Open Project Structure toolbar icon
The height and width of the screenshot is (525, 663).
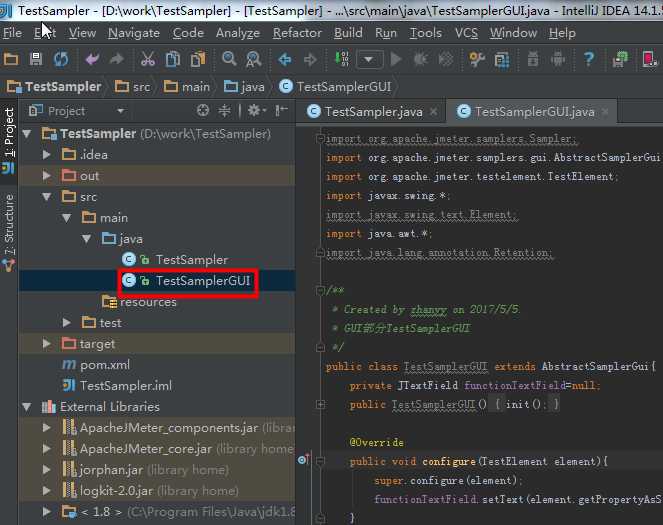pyautogui.click(x=502, y=60)
